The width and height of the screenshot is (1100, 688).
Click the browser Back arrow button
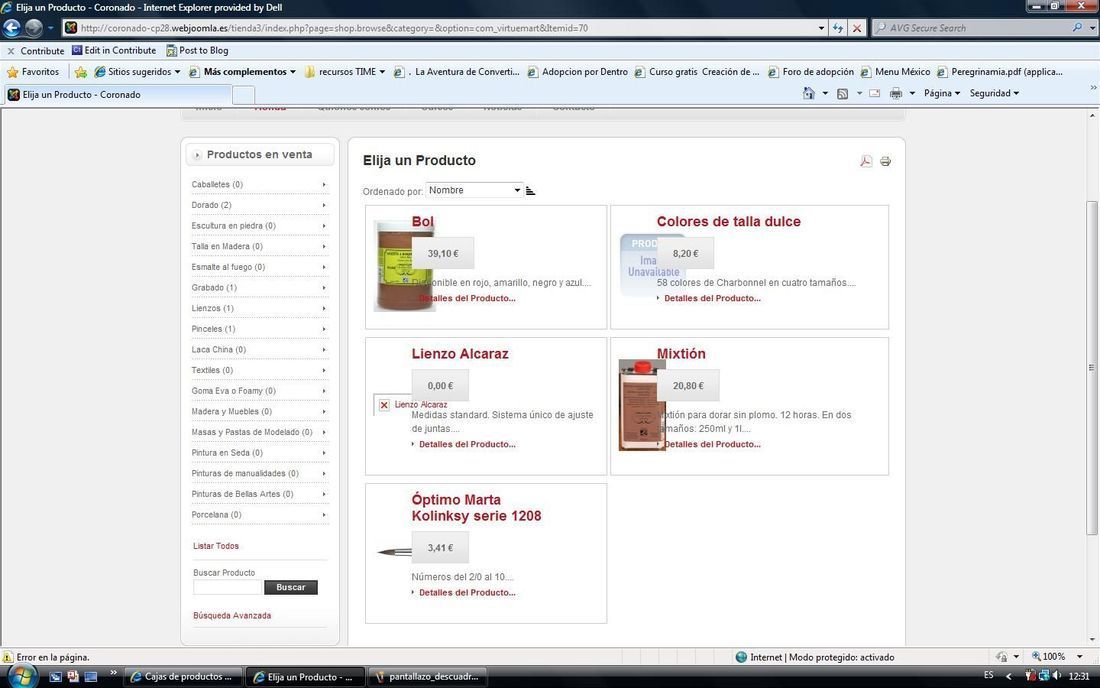(x=12, y=28)
